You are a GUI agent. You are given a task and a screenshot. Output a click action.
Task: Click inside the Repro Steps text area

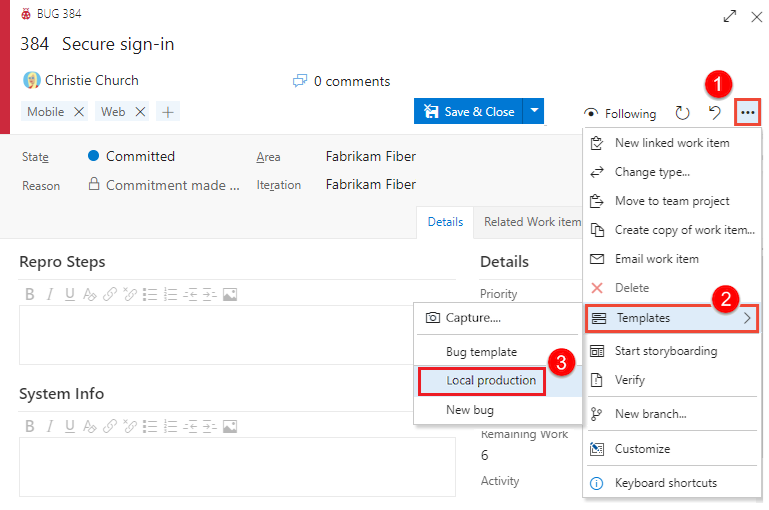point(210,334)
